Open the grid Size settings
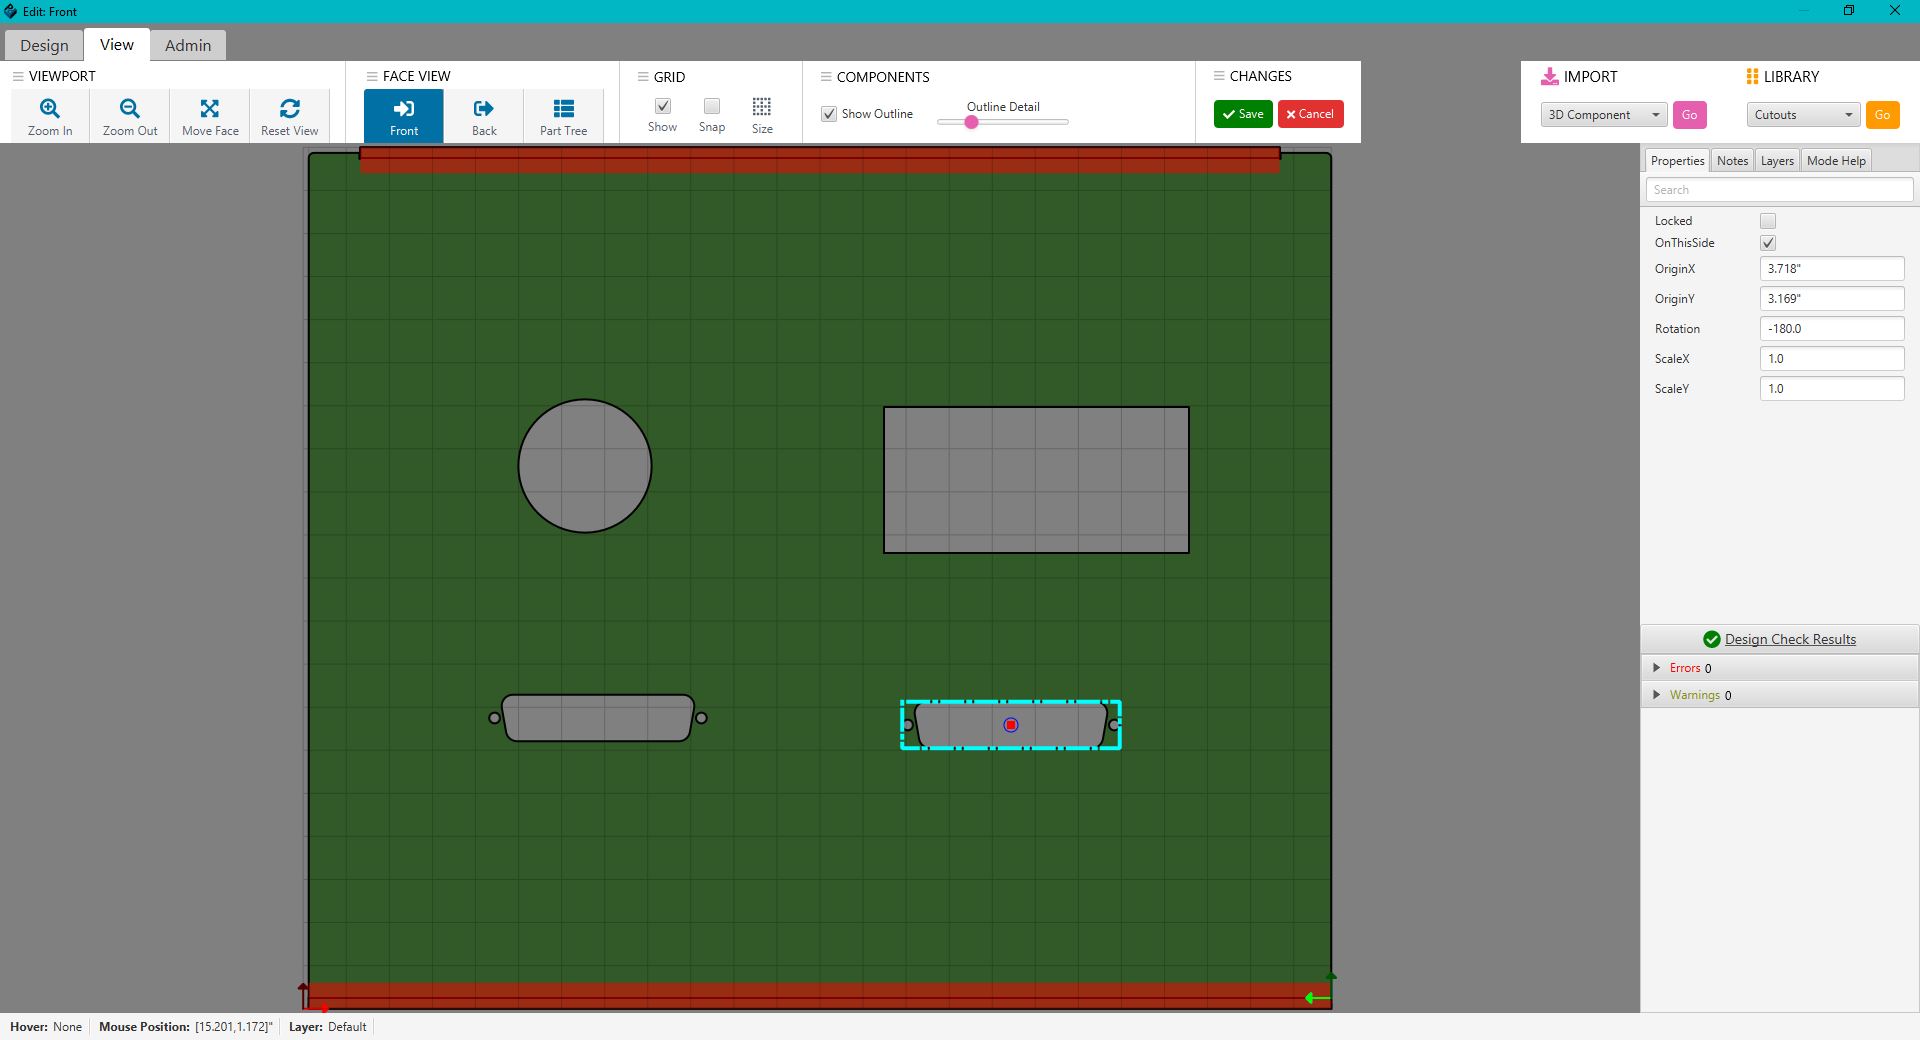 [x=762, y=115]
